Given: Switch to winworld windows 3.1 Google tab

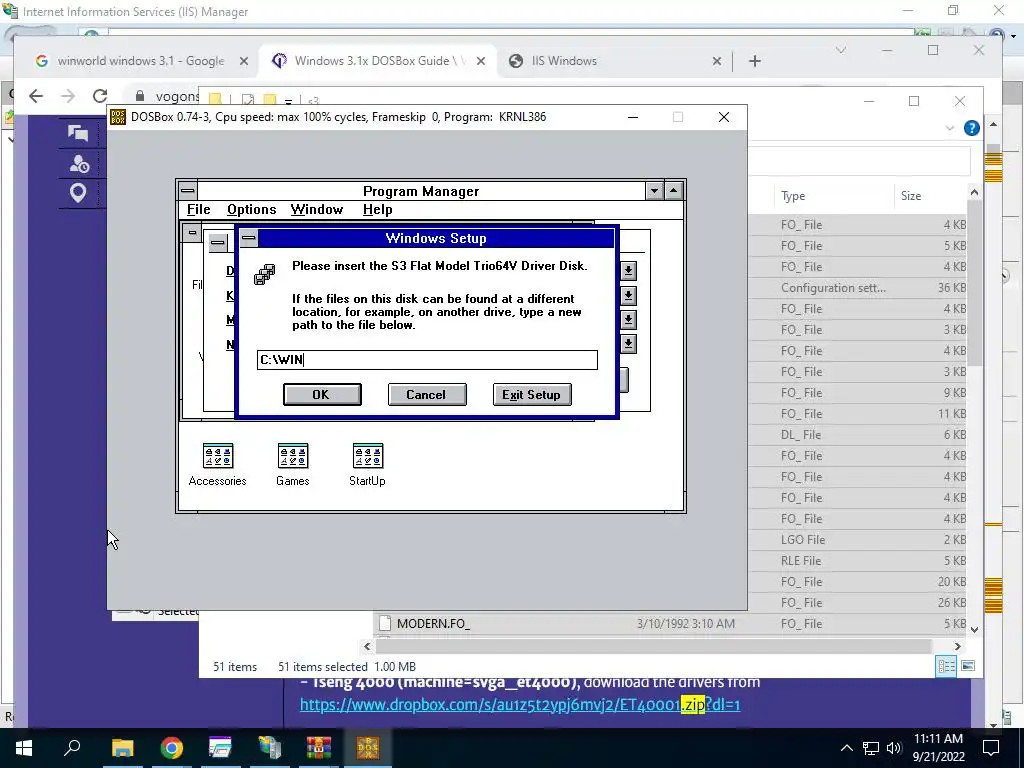Looking at the screenshot, I should click(x=140, y=61).
